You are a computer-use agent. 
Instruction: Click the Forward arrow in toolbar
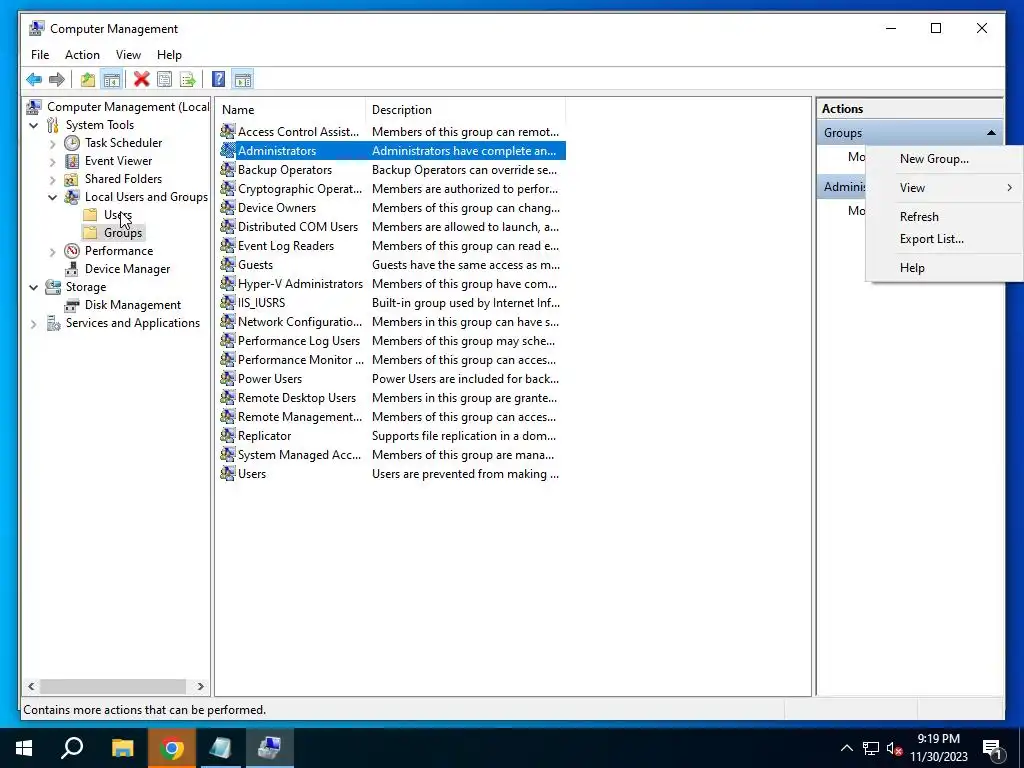point(57,80)
